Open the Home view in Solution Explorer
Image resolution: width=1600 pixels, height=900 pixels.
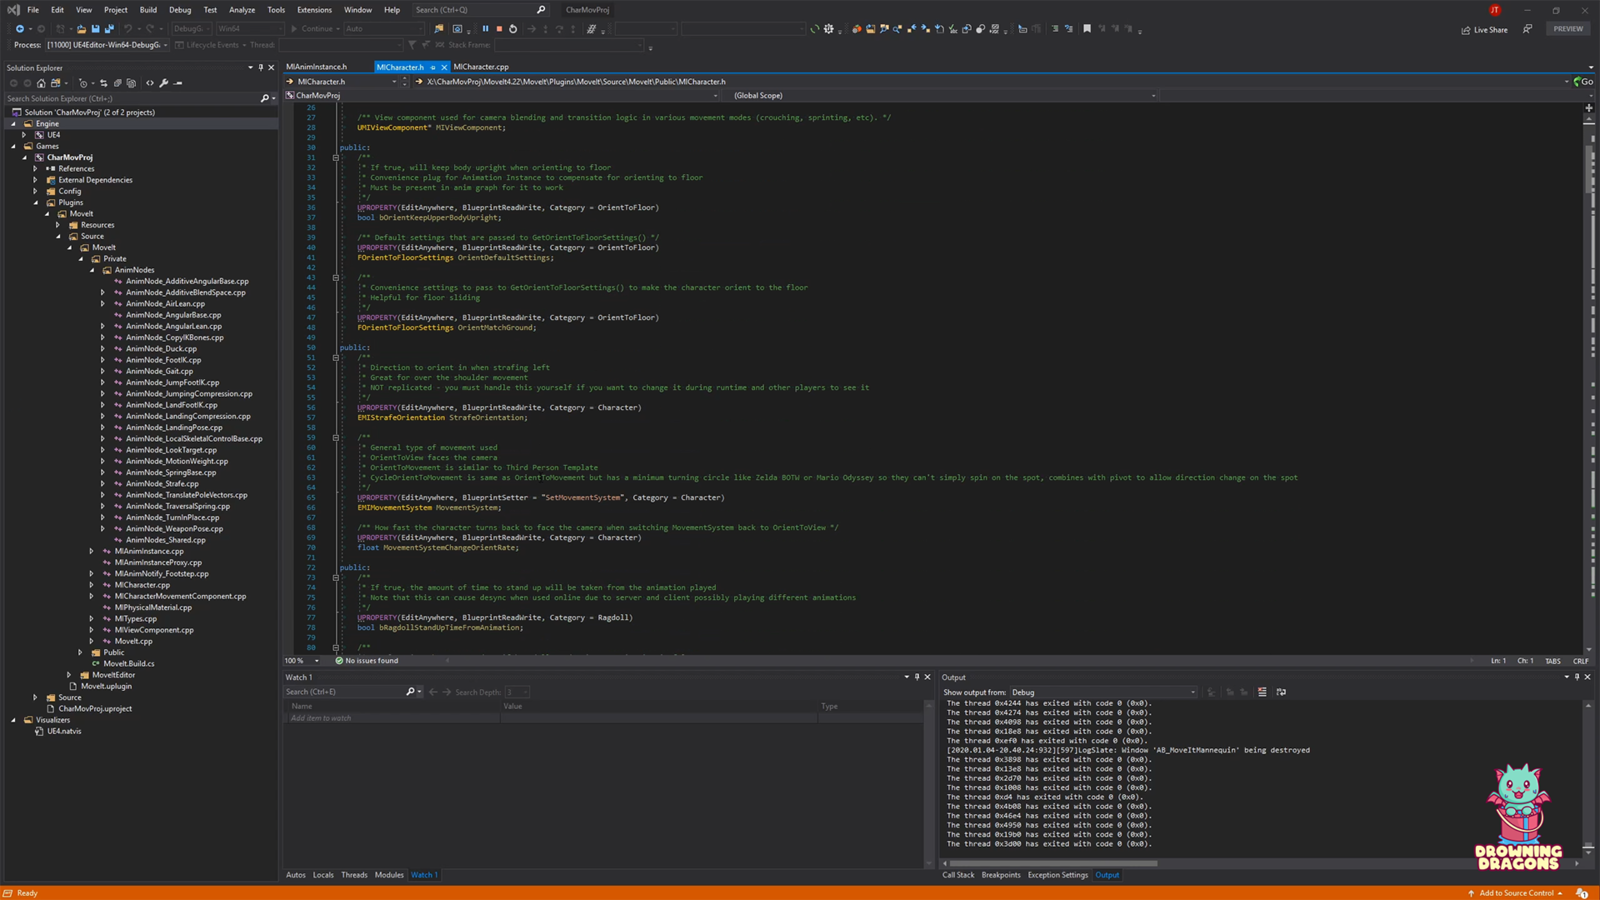(x=41, y=83)
